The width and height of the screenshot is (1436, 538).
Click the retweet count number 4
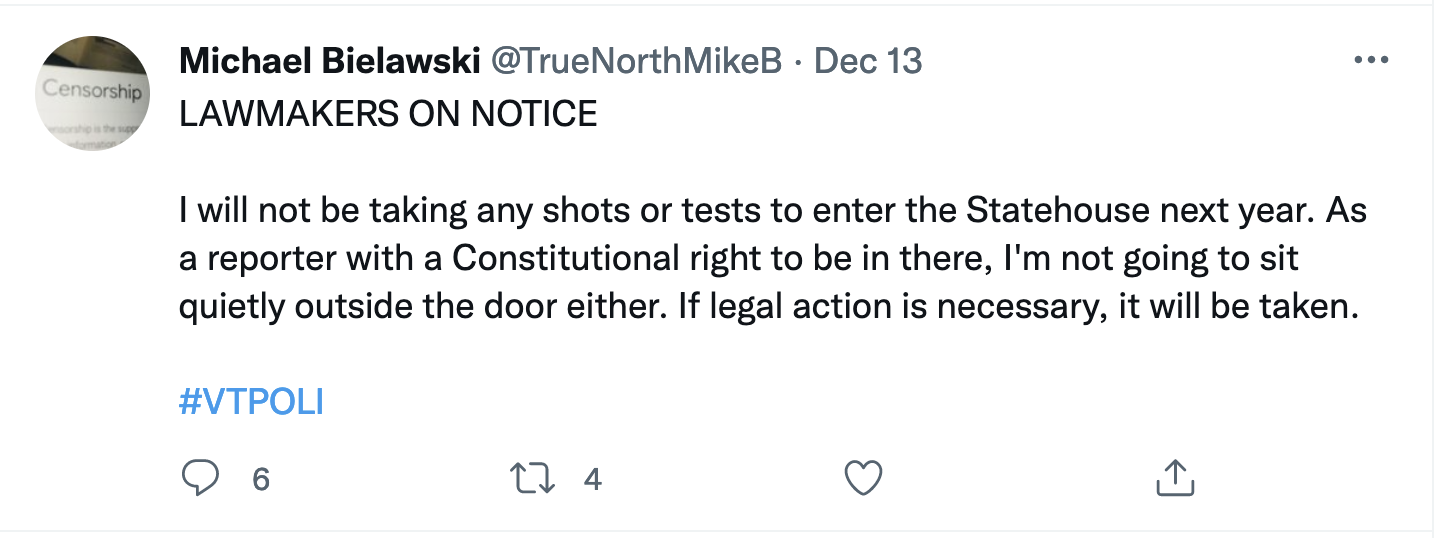[x=592, y=480]
